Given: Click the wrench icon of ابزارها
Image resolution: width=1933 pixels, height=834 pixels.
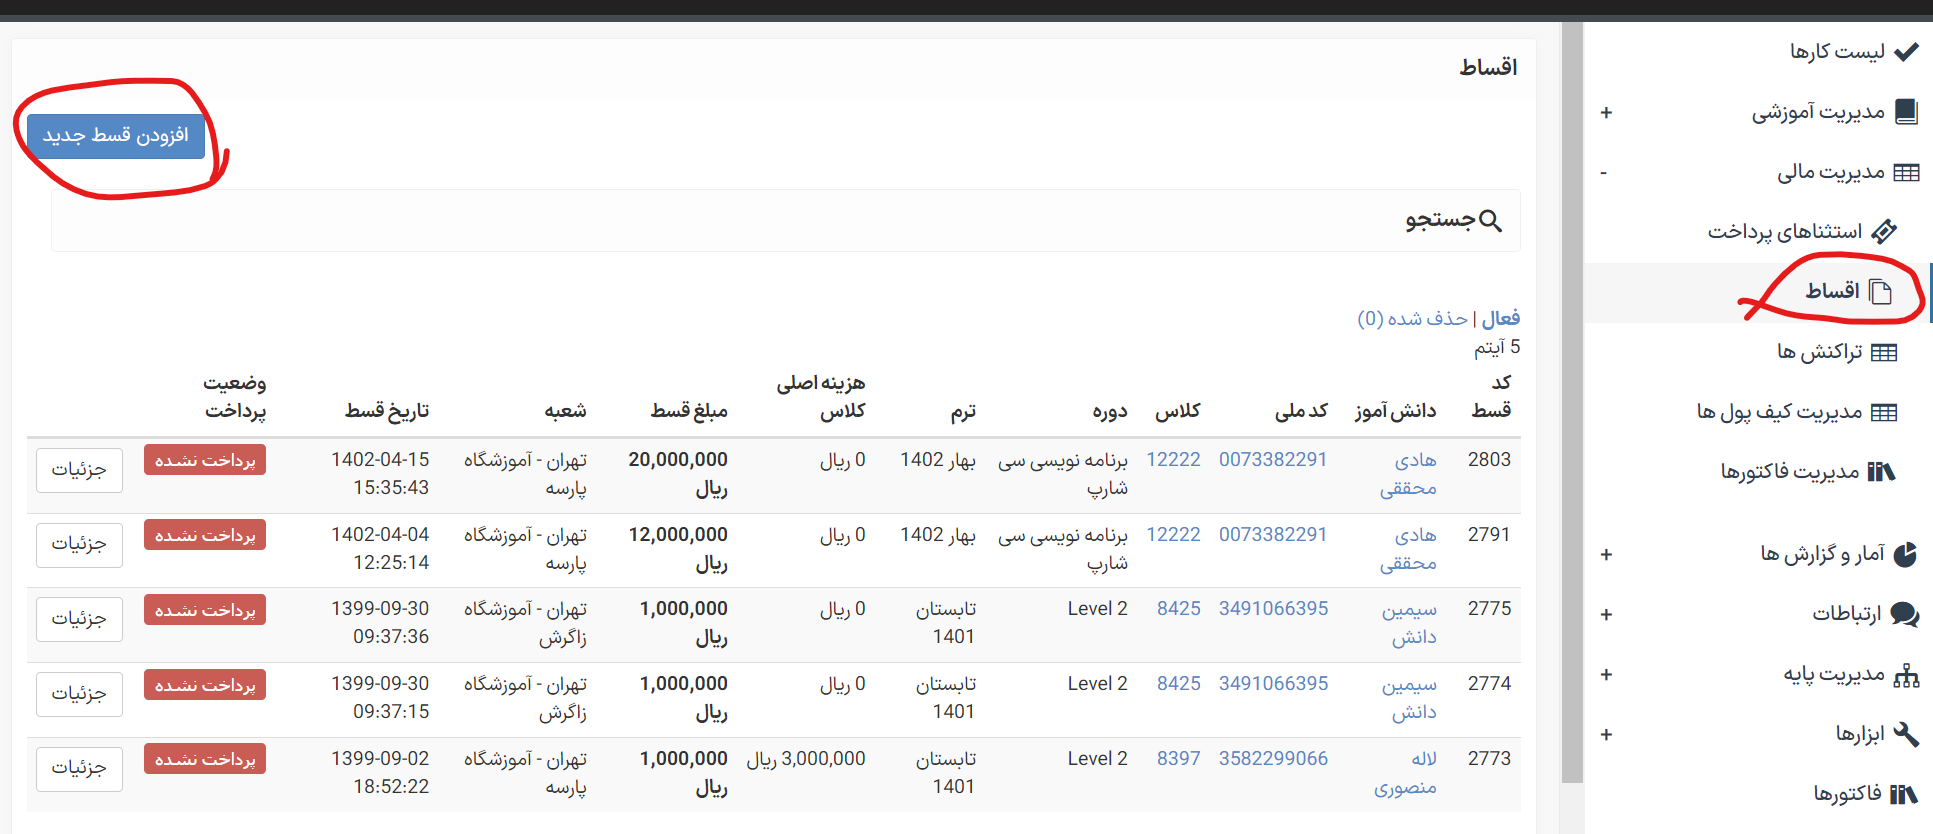Looking at the screenshot, I should point(1907,735).
